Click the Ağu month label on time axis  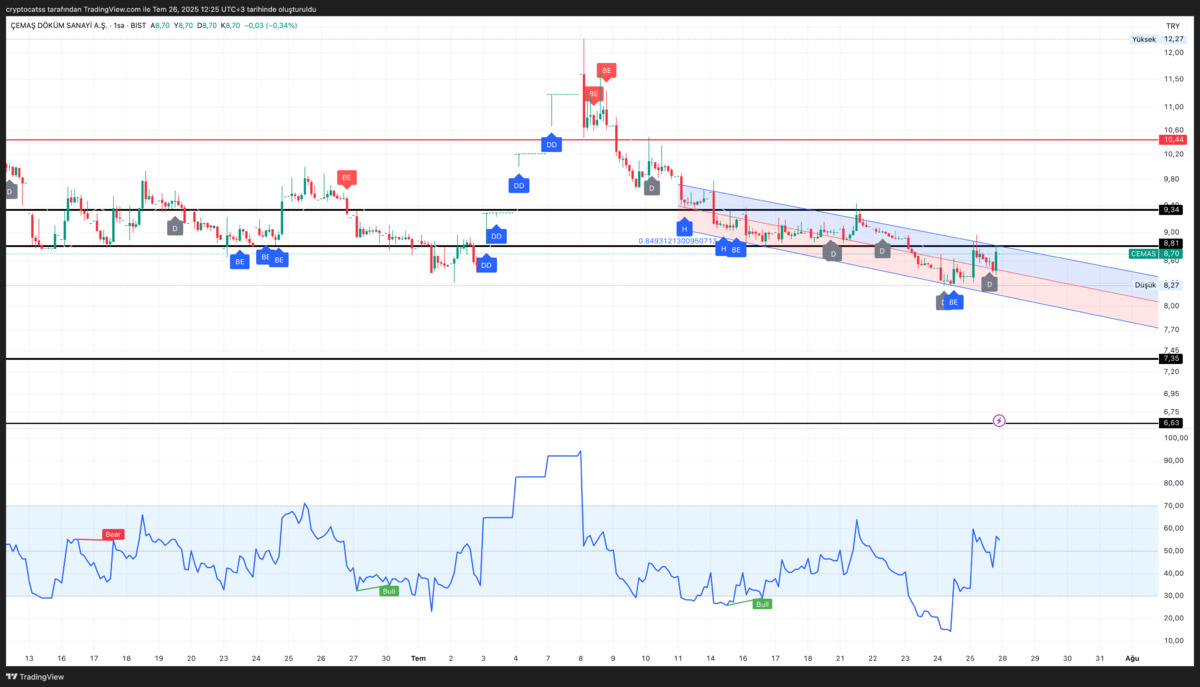pyautogui.click(x=1132, y=658)
